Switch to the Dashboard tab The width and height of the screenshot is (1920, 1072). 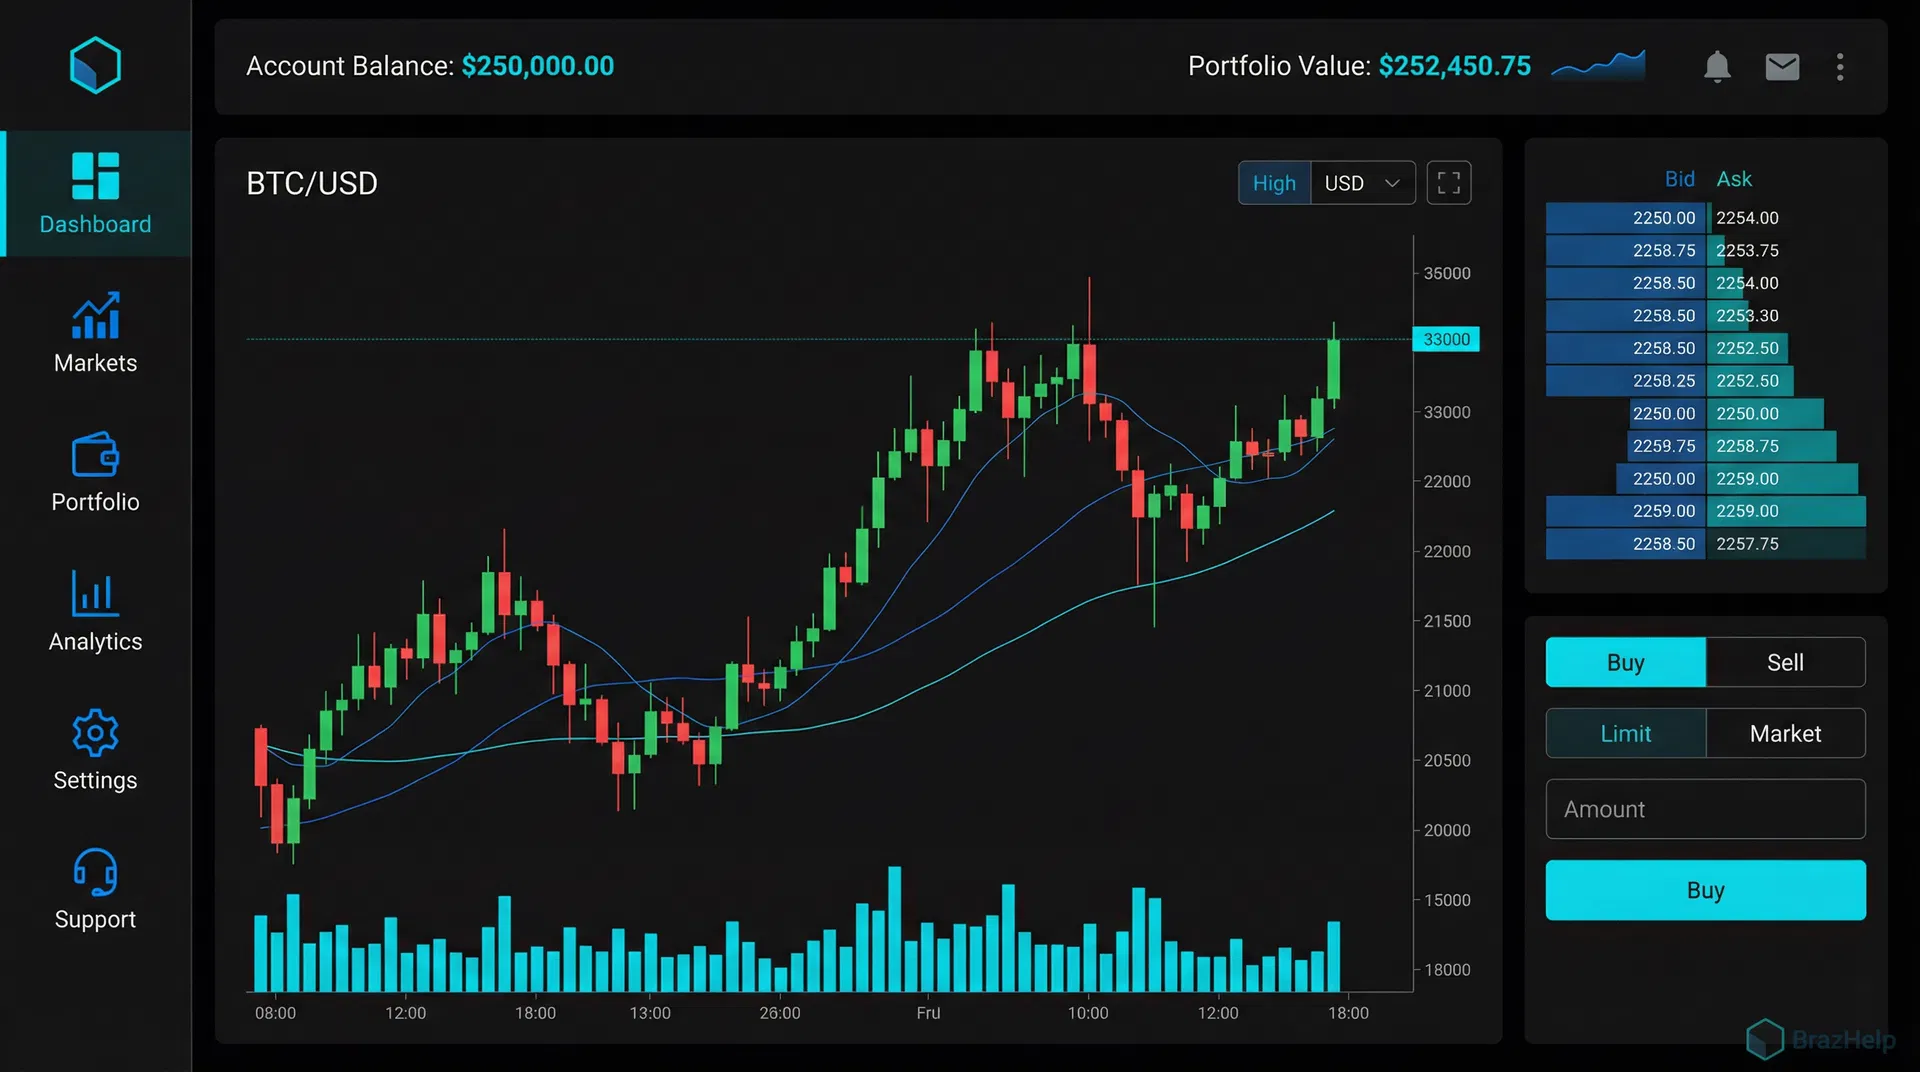tap(95, 195)
